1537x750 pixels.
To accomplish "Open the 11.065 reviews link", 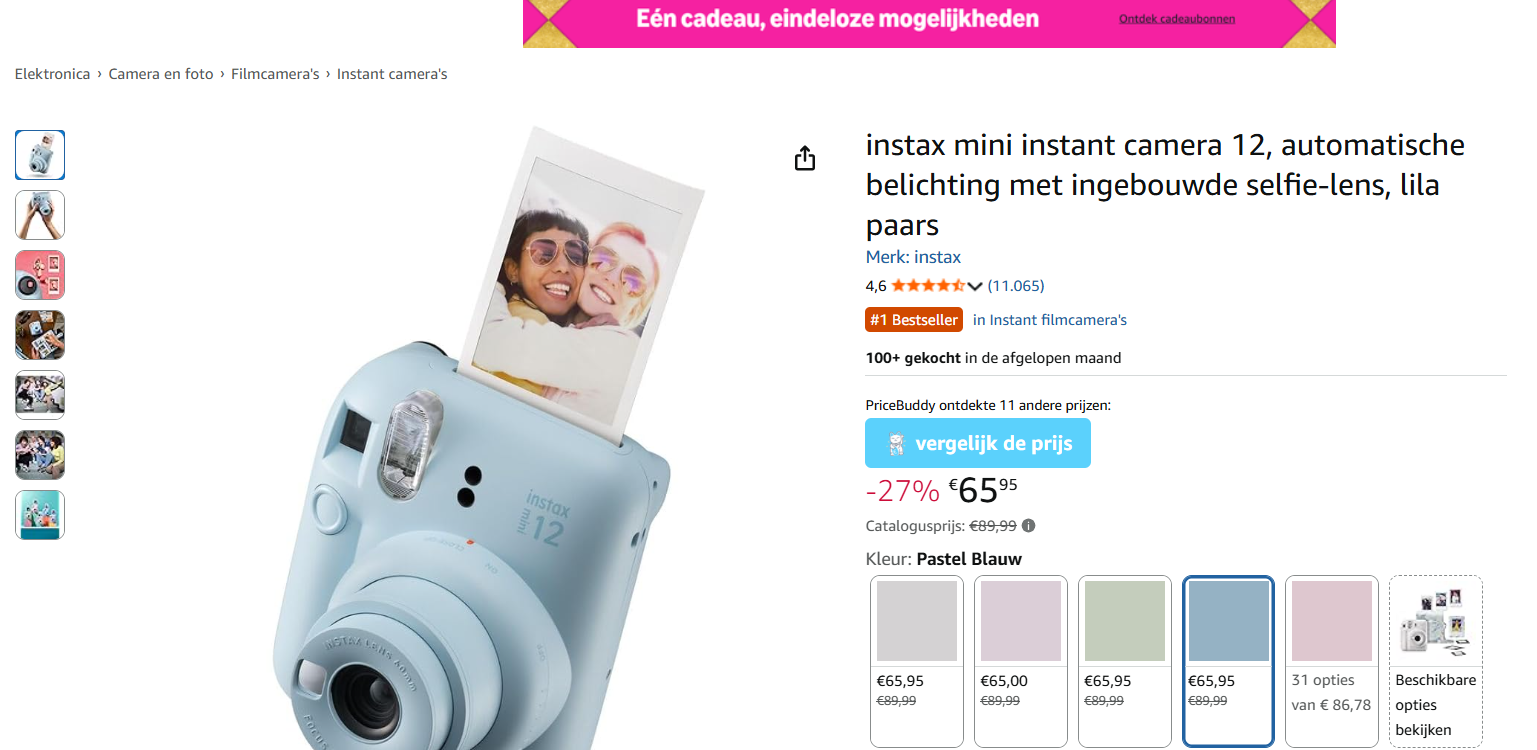I will (x=1015, y=286).
